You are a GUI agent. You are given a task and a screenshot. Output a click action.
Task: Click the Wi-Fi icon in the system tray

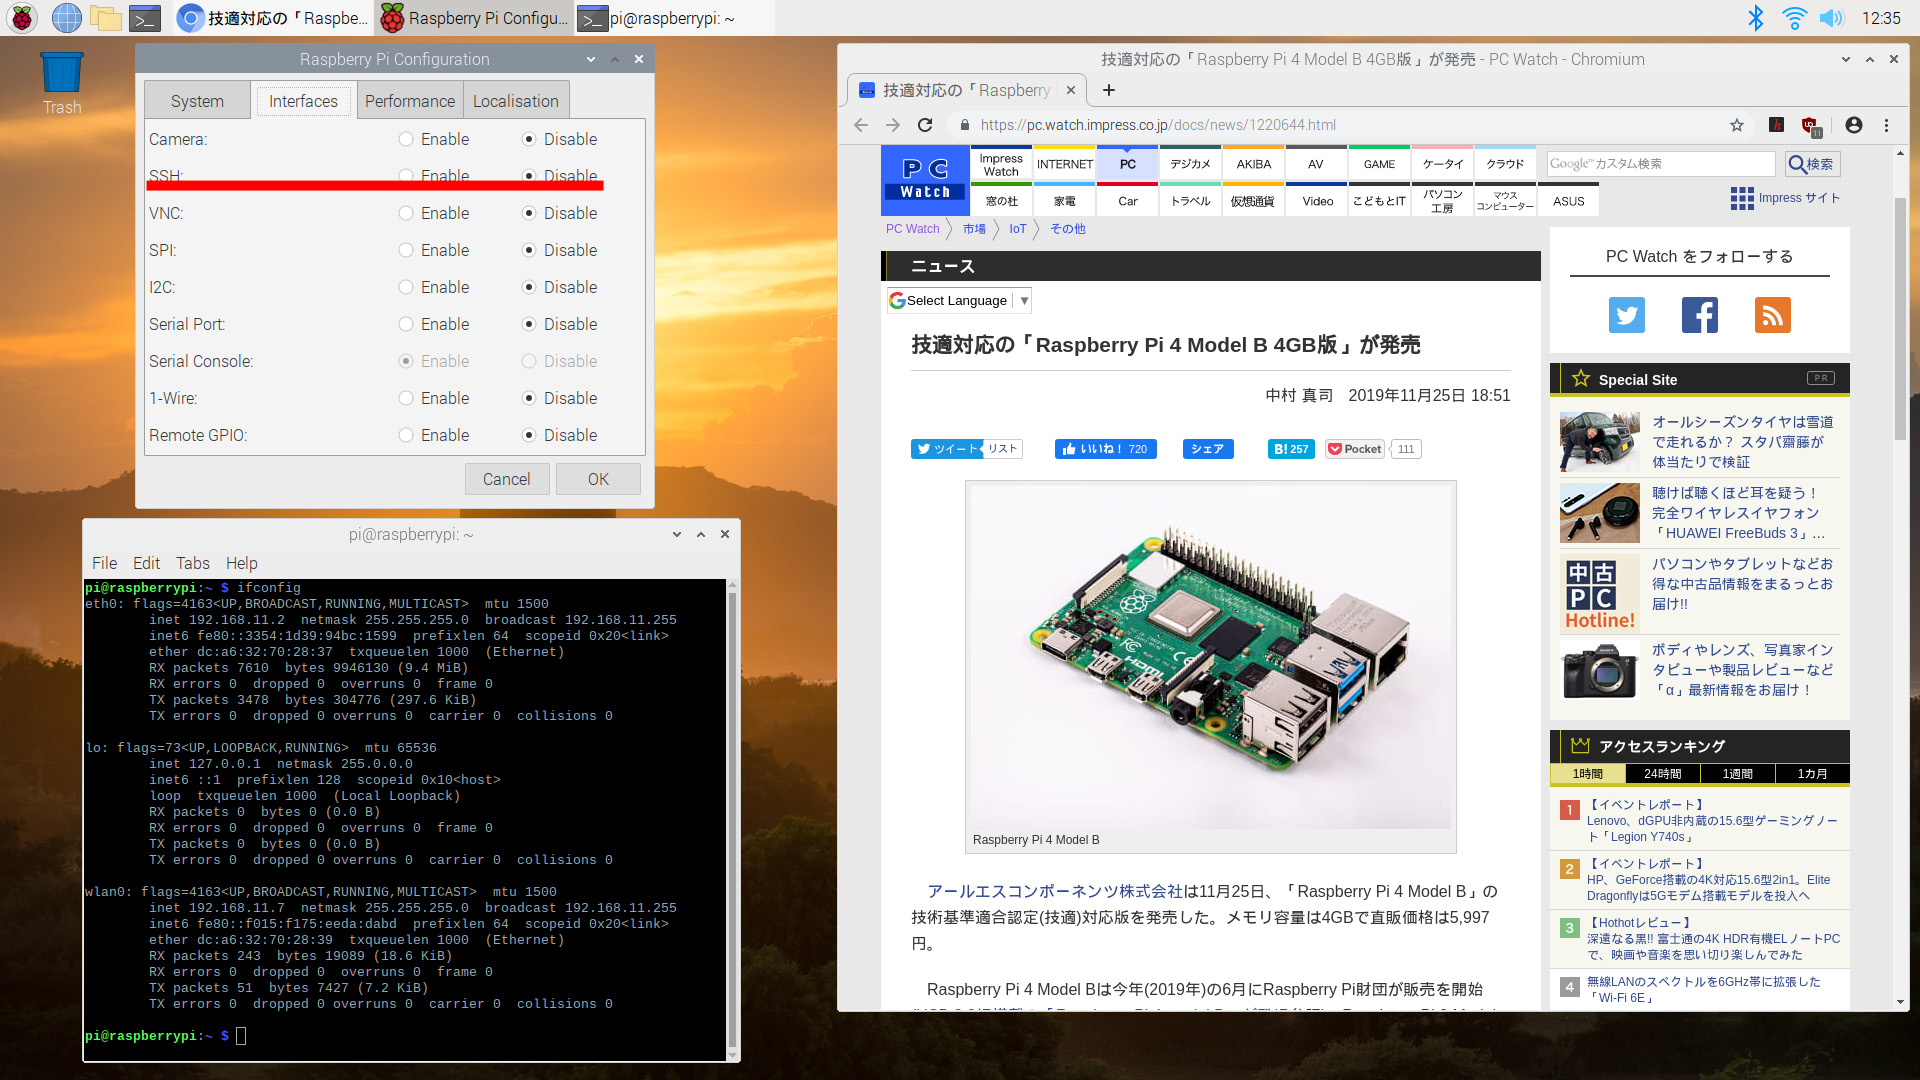(x=1794, y=17)
